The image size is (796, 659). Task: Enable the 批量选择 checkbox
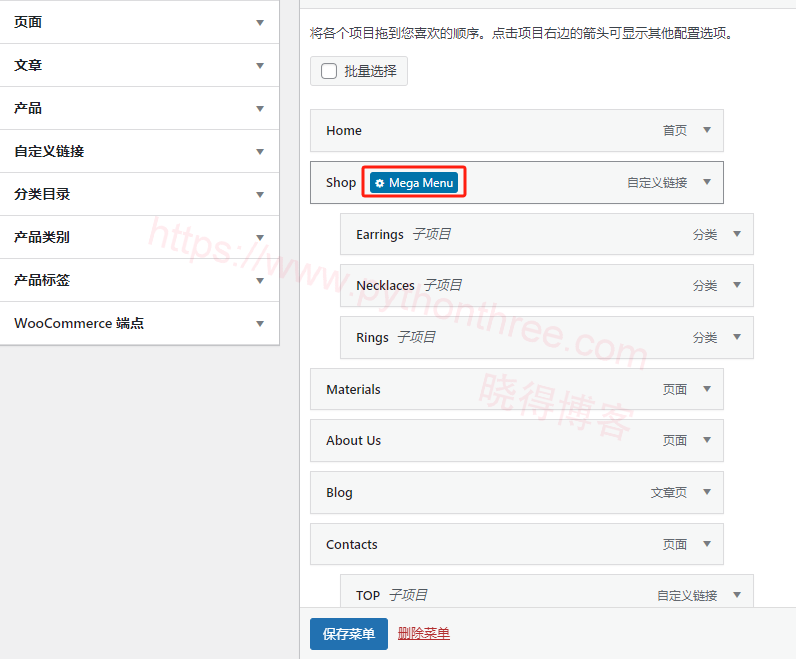[x=329, y=71]
